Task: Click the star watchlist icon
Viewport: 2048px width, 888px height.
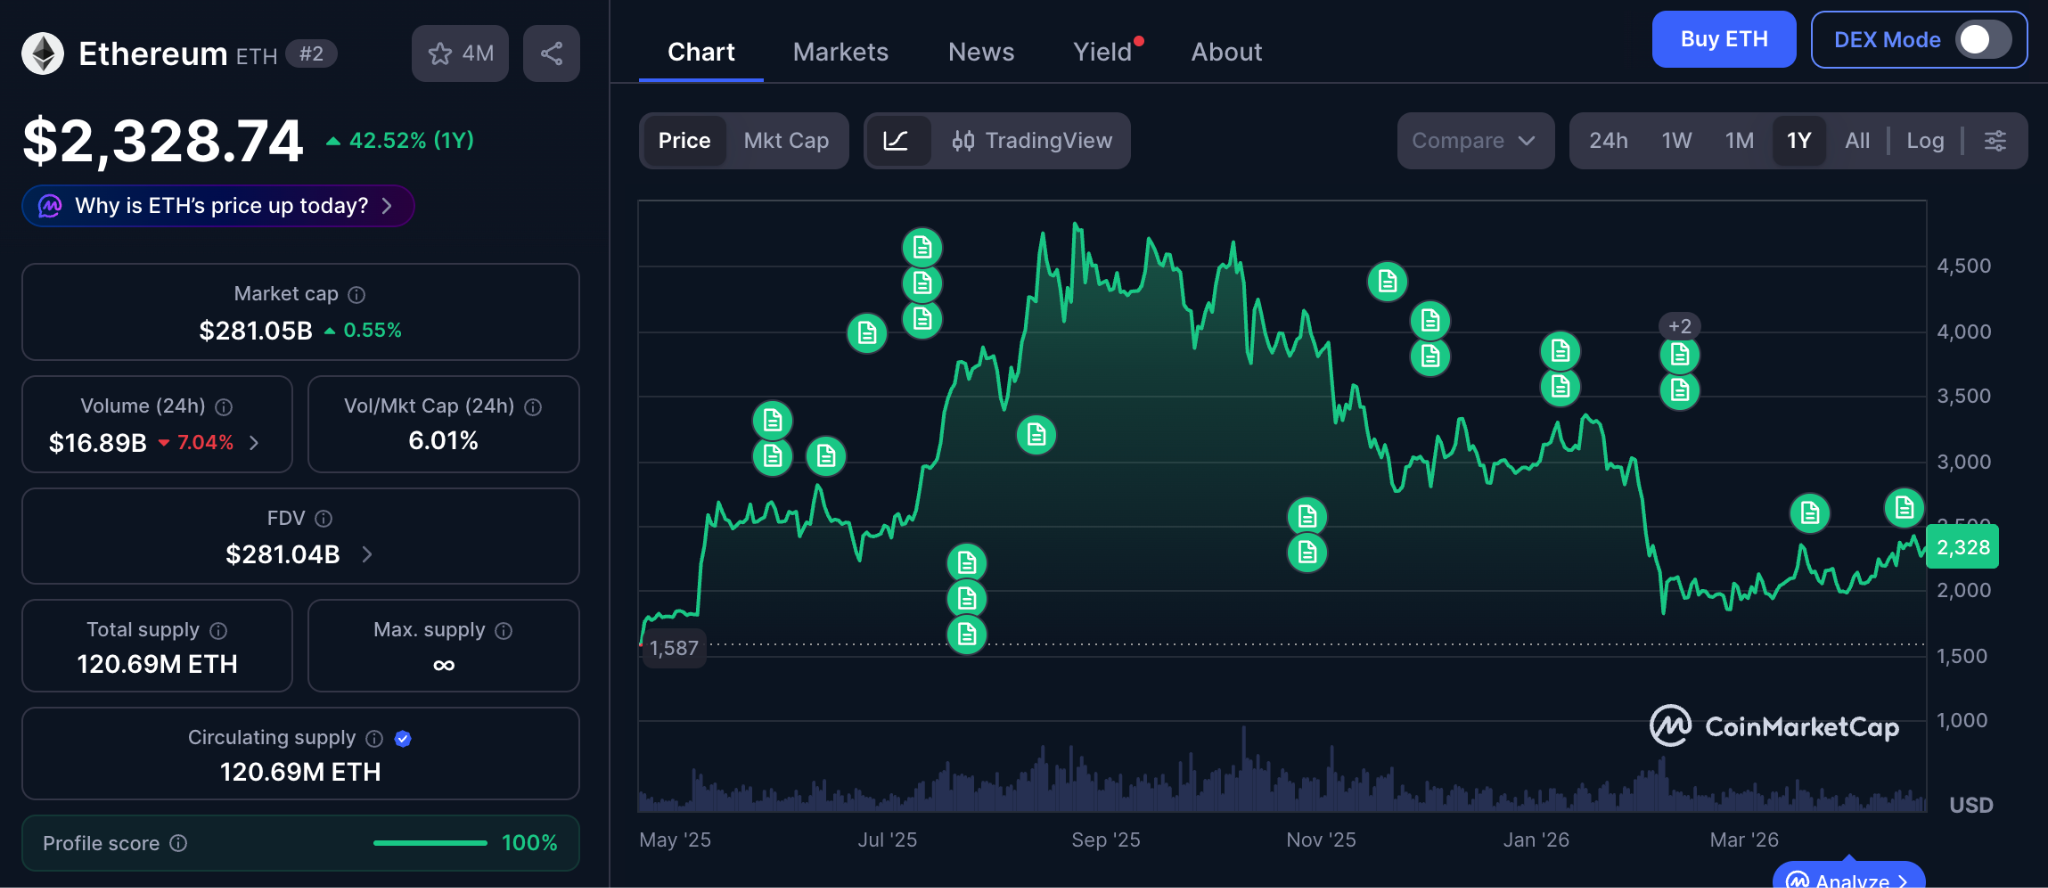Action: (x=440, y=54)
